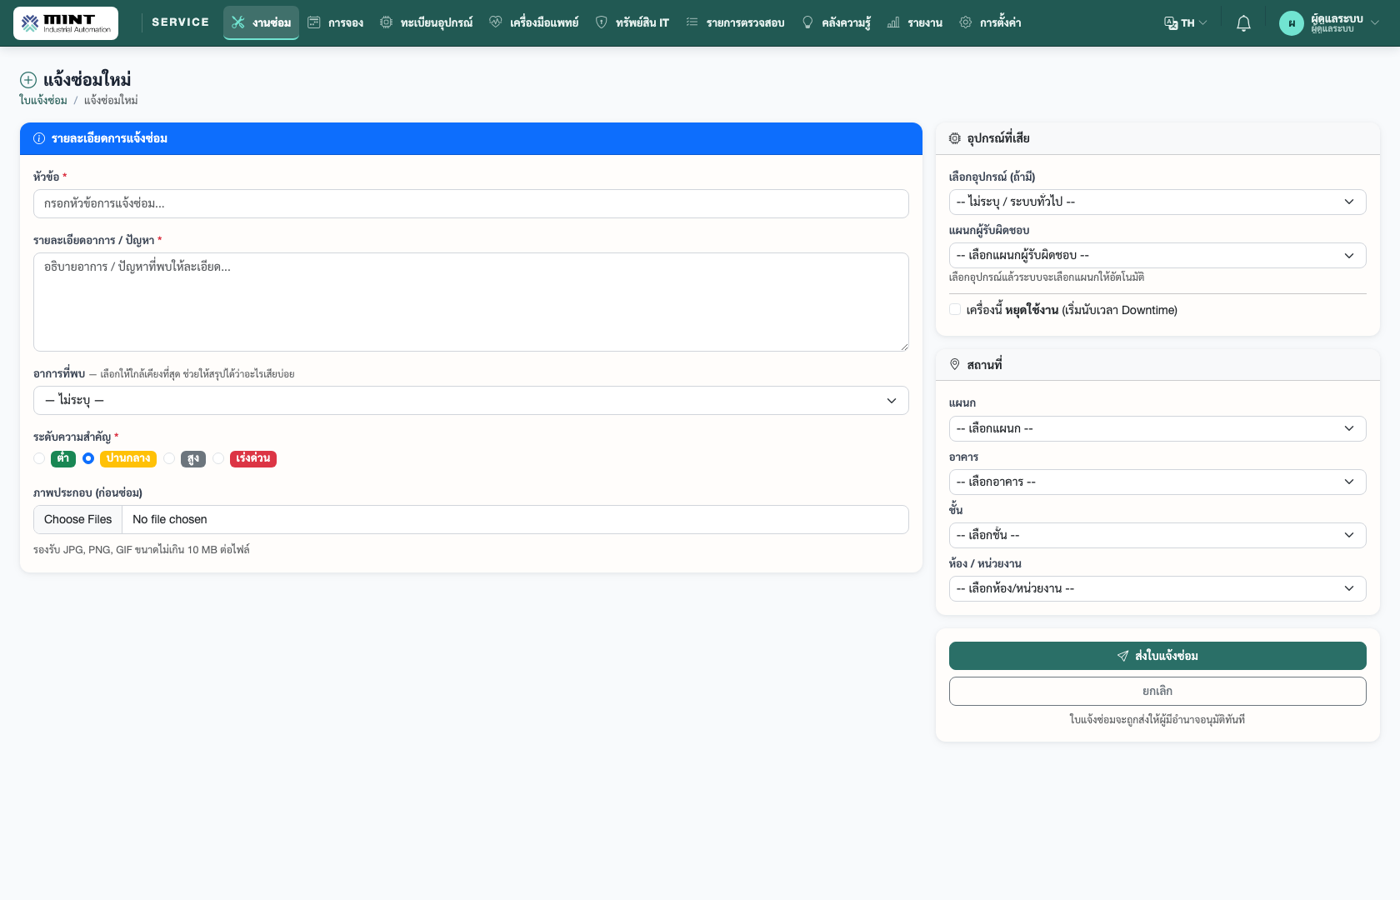
Task: Open the รายการตรวจสอบ menu item
Action: (735, 22)
